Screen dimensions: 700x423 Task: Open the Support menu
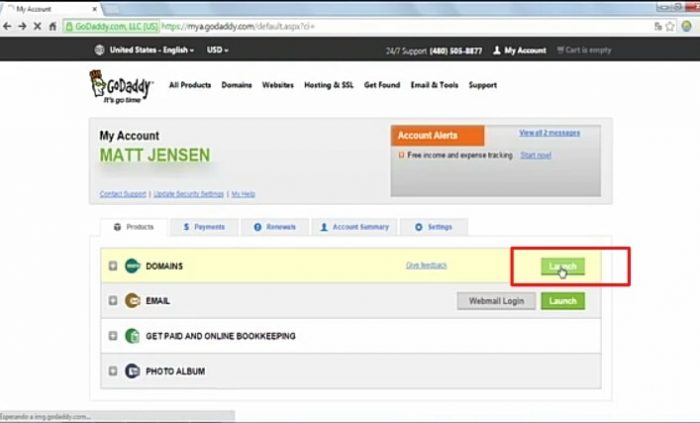pyautogui.click(x=483, y=85)
